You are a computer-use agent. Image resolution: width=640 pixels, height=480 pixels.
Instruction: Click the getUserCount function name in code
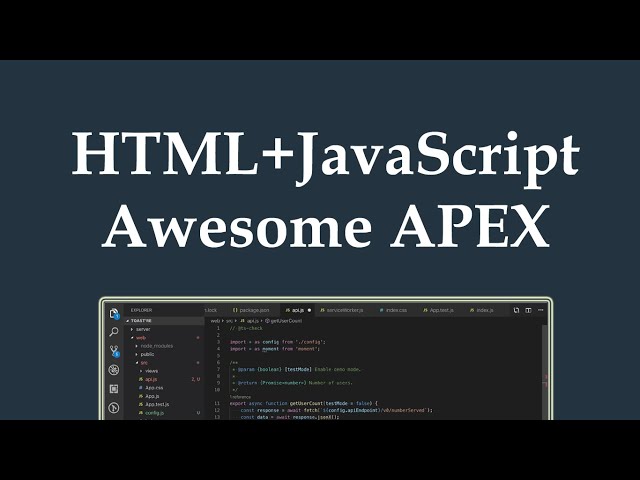pyautogui.click(x=307, y=403)
